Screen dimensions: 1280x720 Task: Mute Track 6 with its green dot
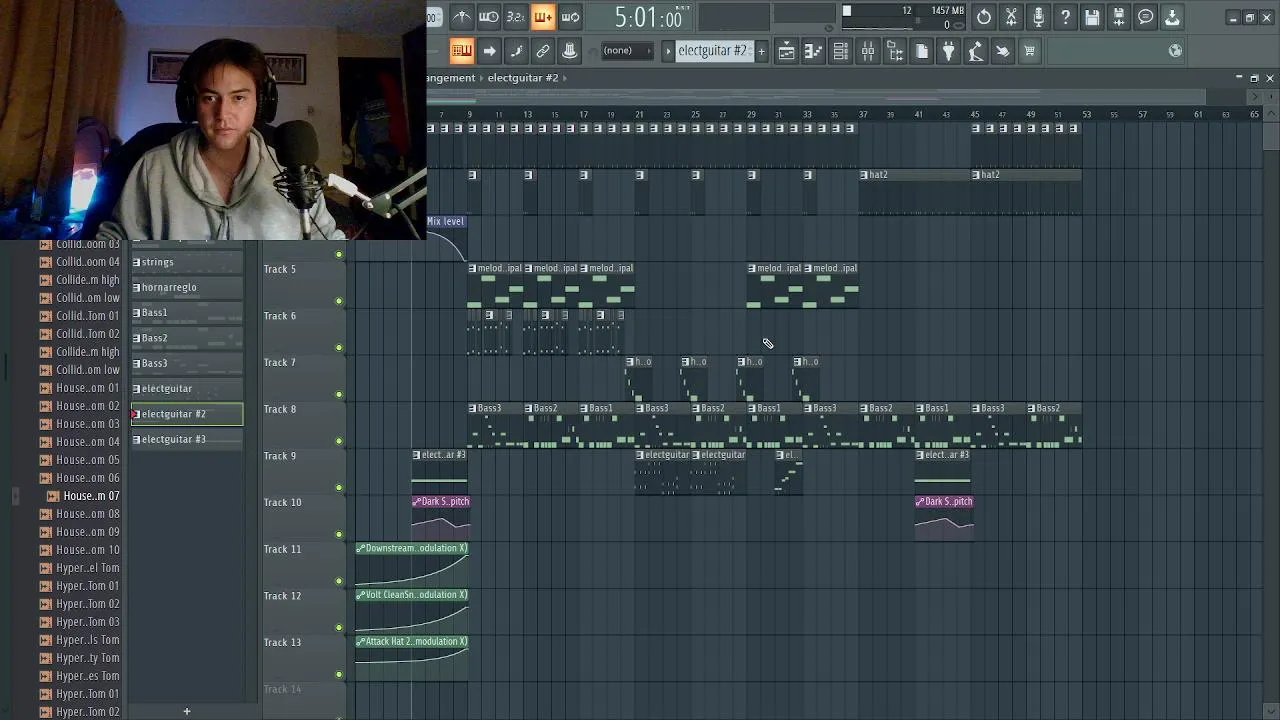pos(339,348)
